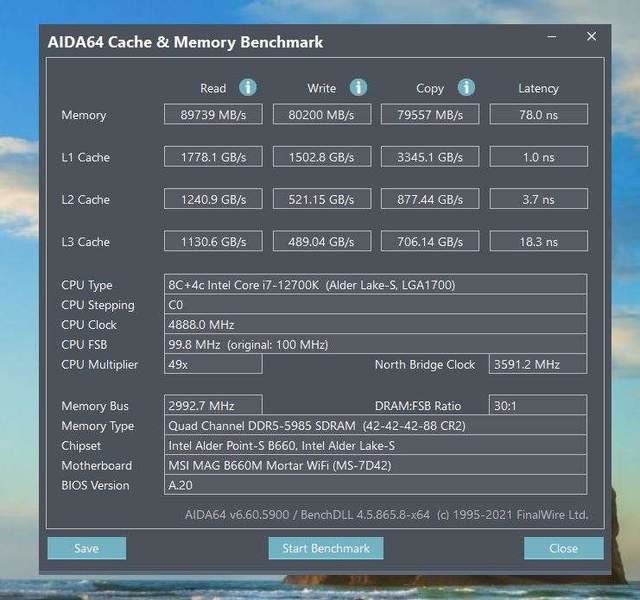The height and width of the screenshot is (600, 640).
Task: Click the Memory Bus value 2992.7 MHz
Action: pyautogui.click(x=213, y=405)
